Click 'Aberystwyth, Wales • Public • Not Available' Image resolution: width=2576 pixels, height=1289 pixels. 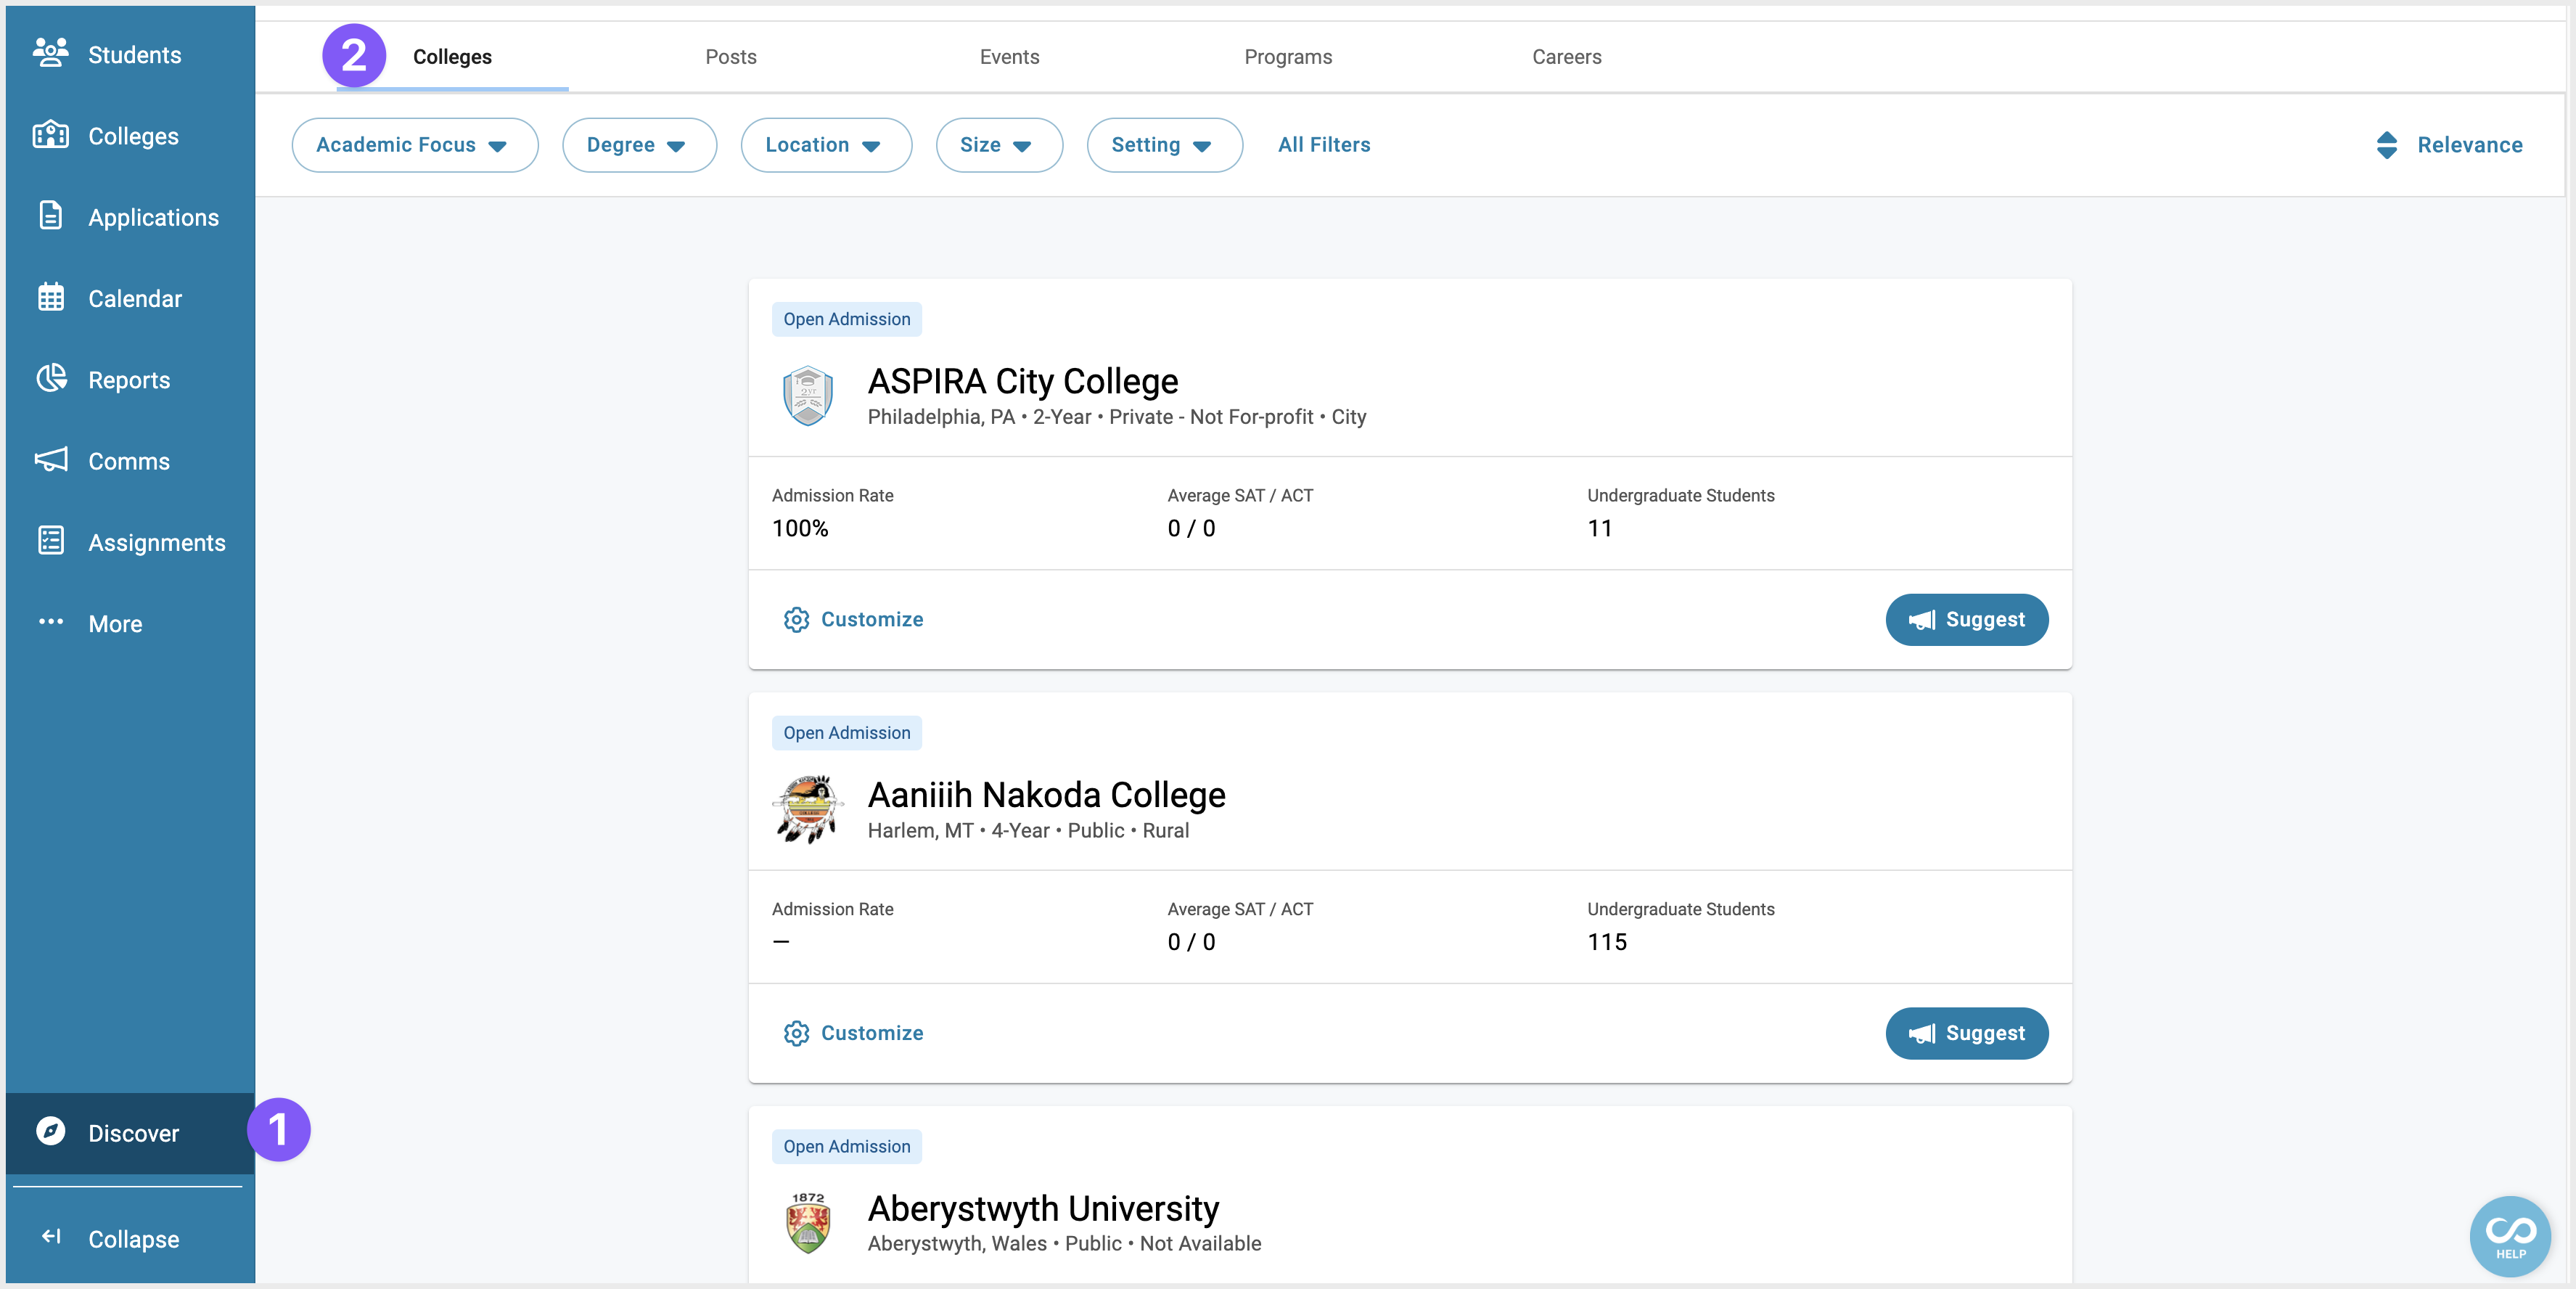pyautogui.click(x=1064, y=1243)
